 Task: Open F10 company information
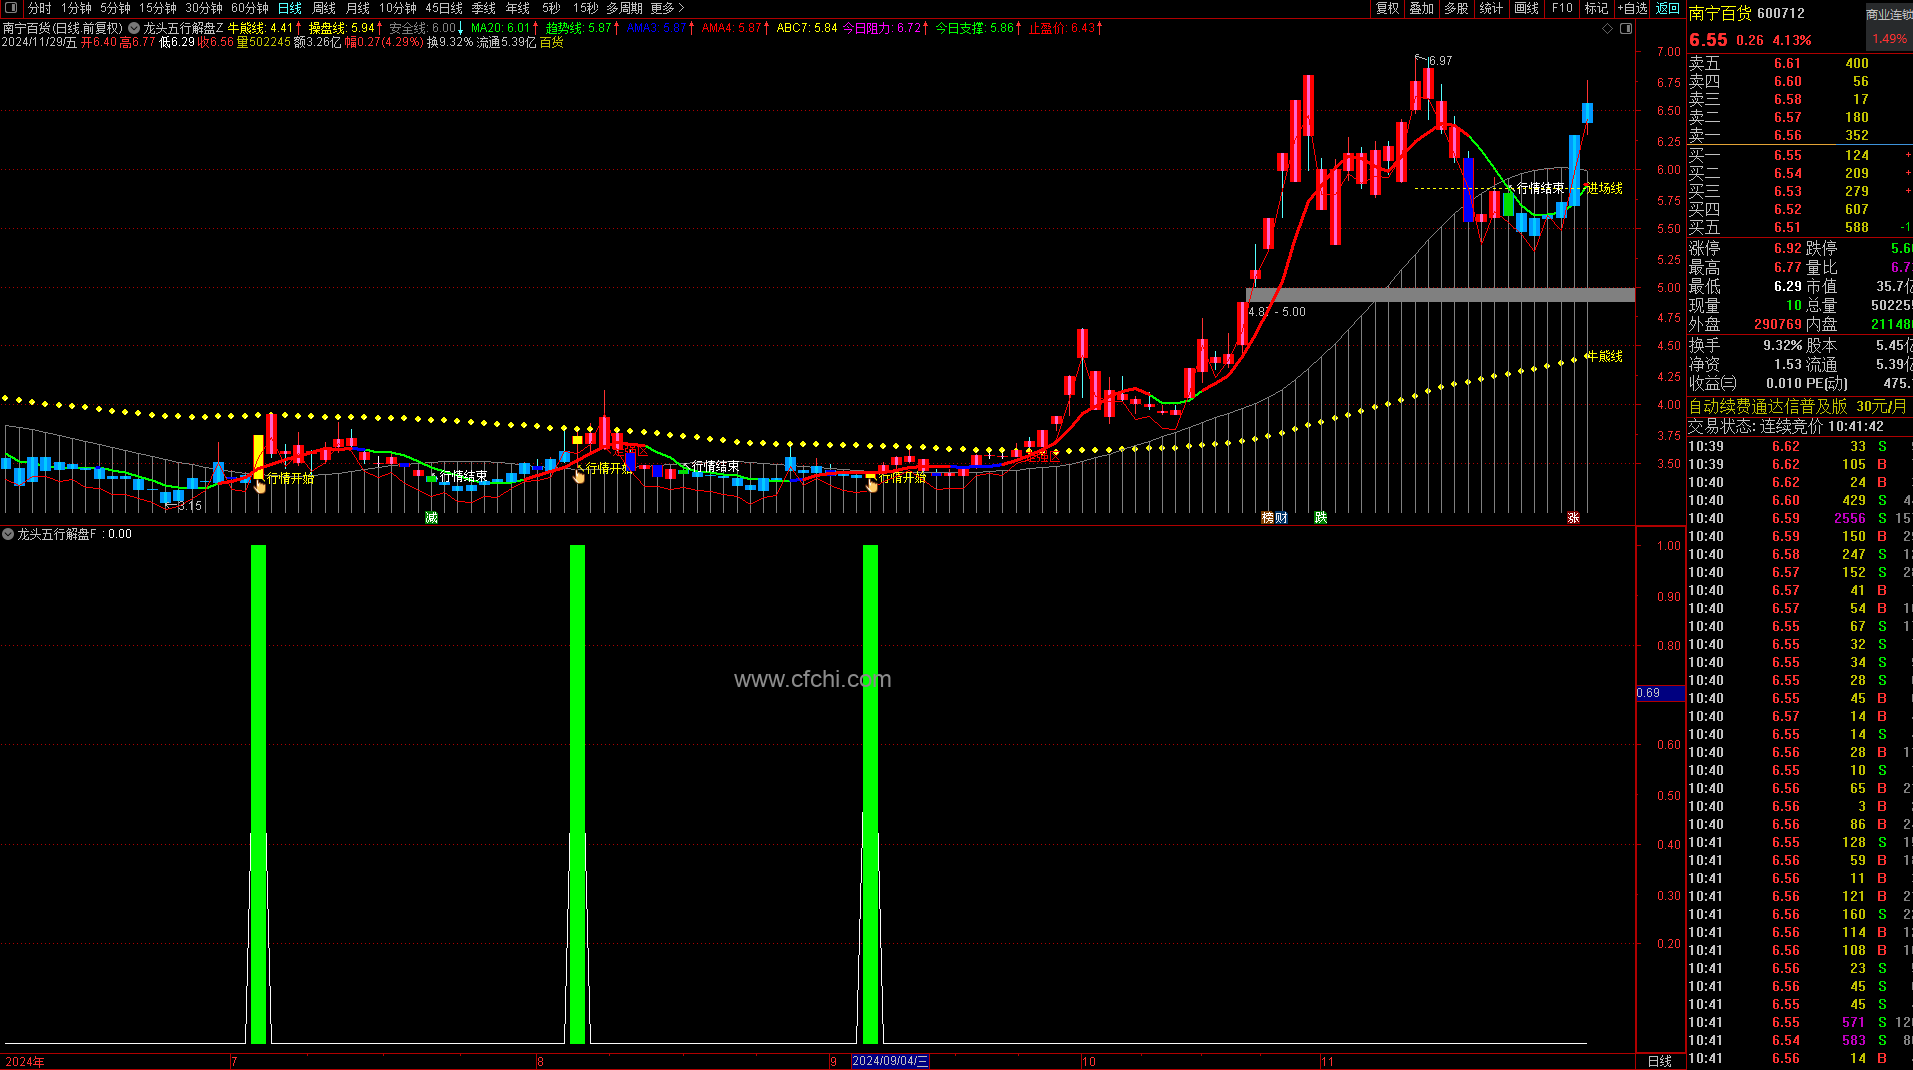(1562, 8)
